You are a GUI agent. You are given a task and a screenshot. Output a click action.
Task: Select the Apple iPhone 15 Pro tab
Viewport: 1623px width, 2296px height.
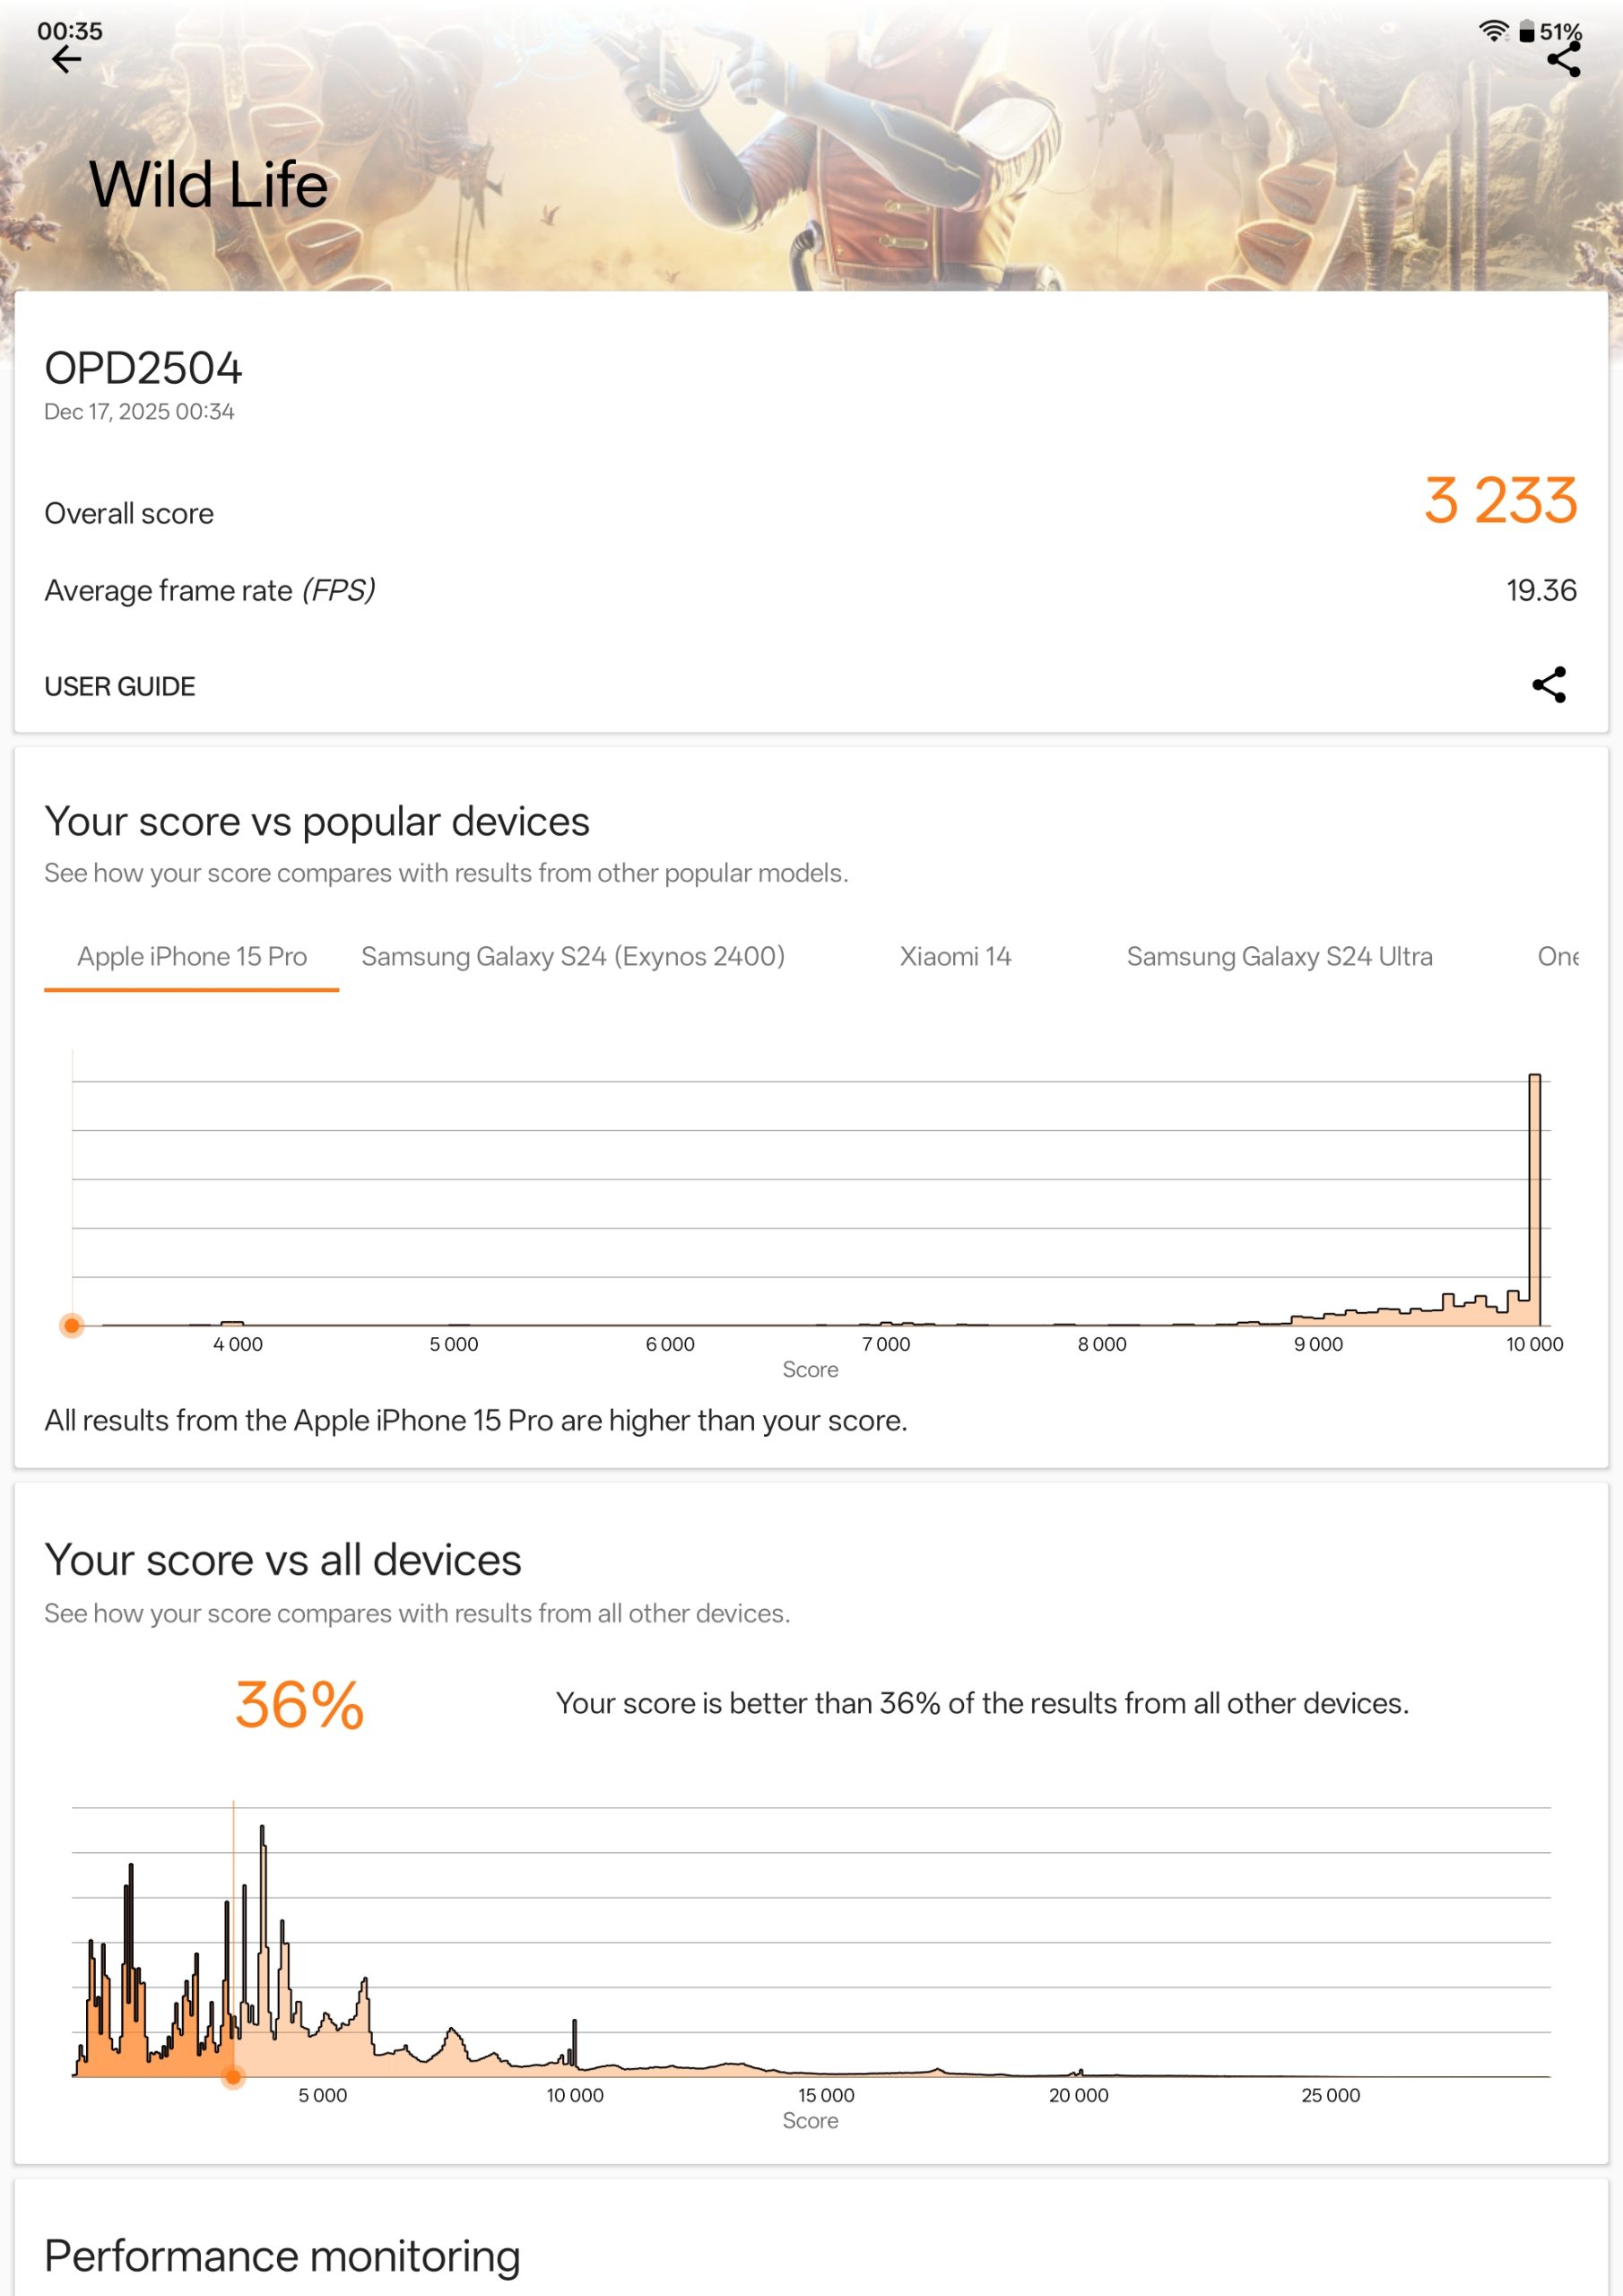pyautogui.click(x=192, y=957)
